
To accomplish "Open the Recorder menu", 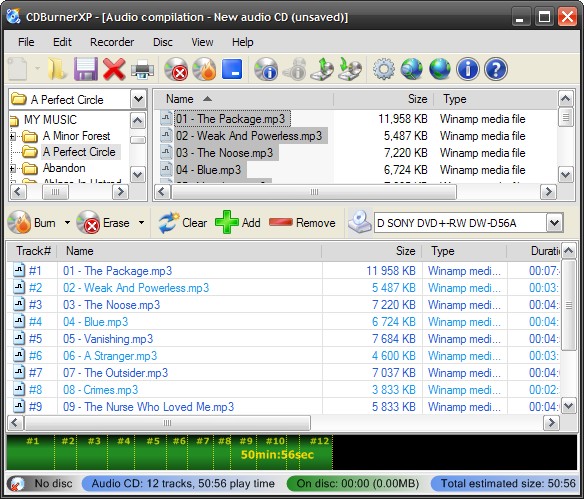I will (112, 42).
